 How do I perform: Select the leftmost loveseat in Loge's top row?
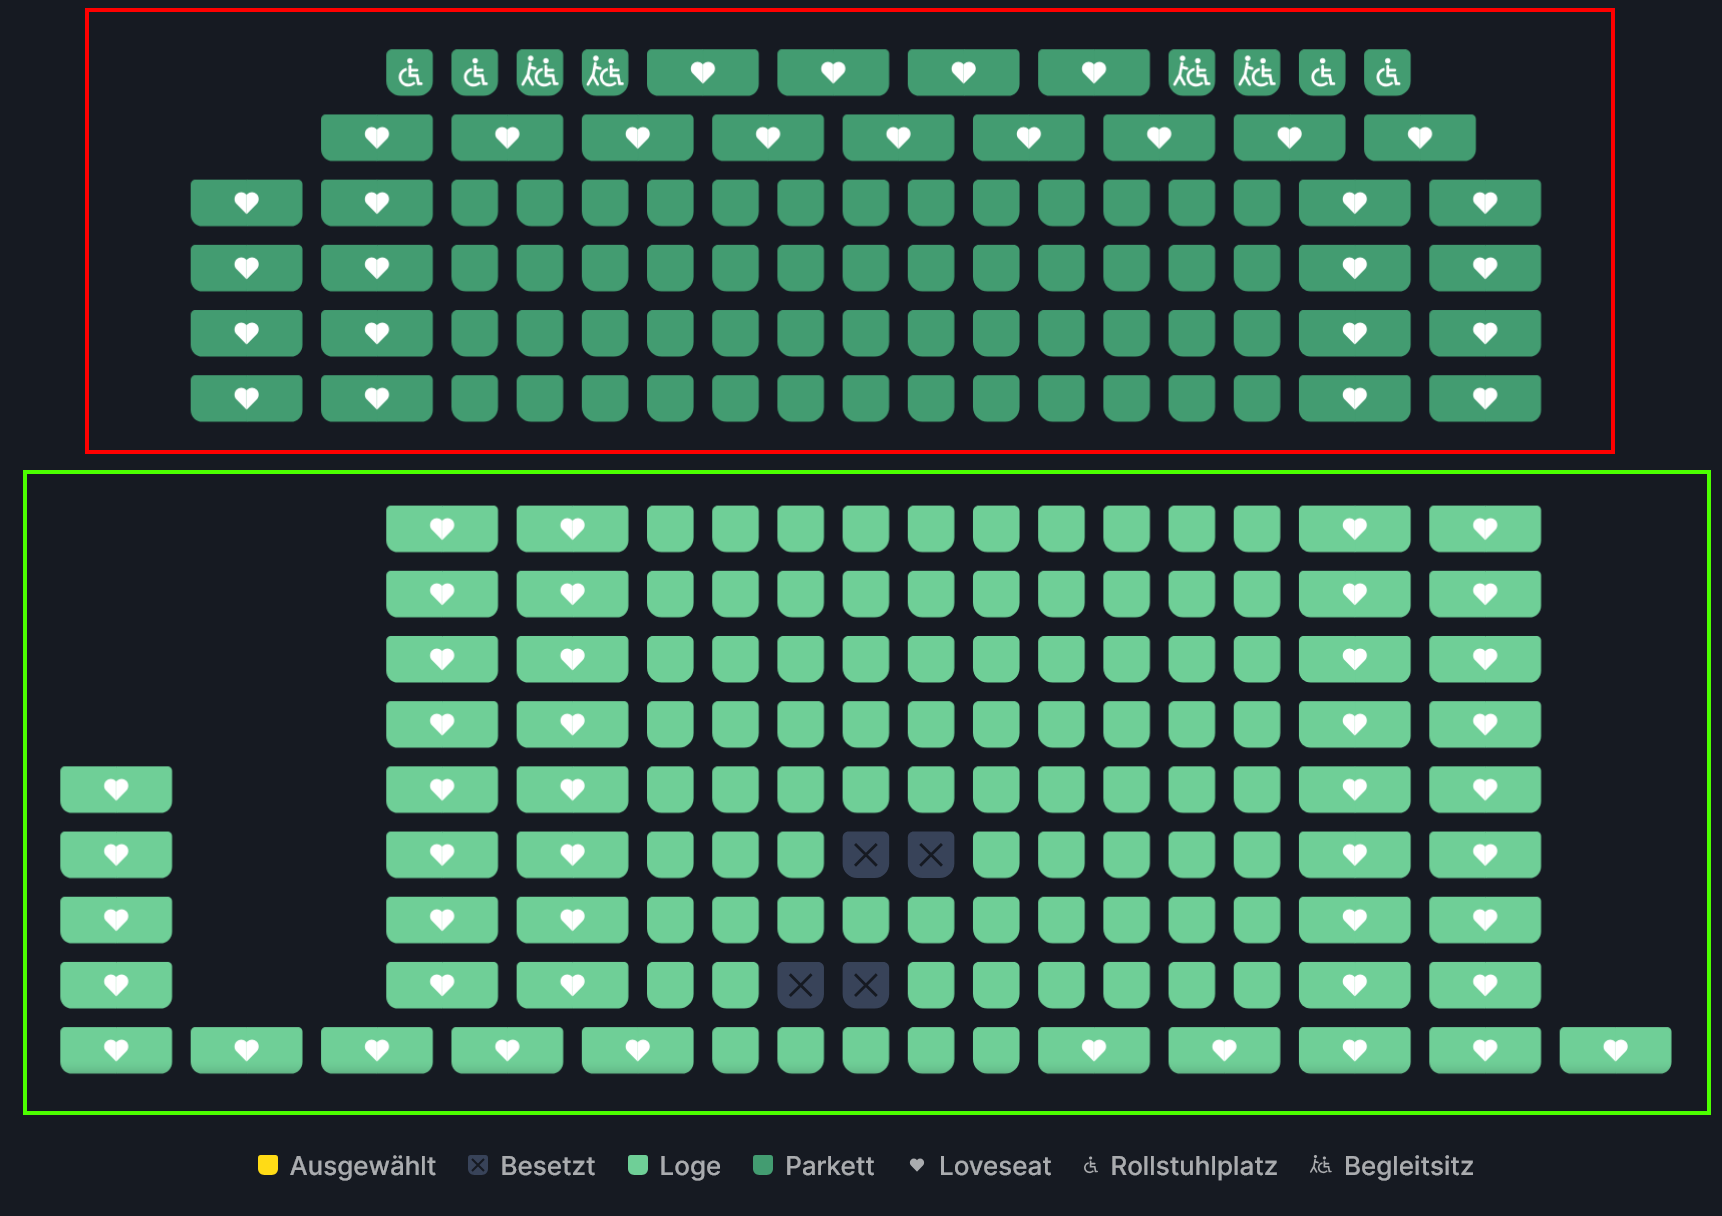(x=442, y=529)
